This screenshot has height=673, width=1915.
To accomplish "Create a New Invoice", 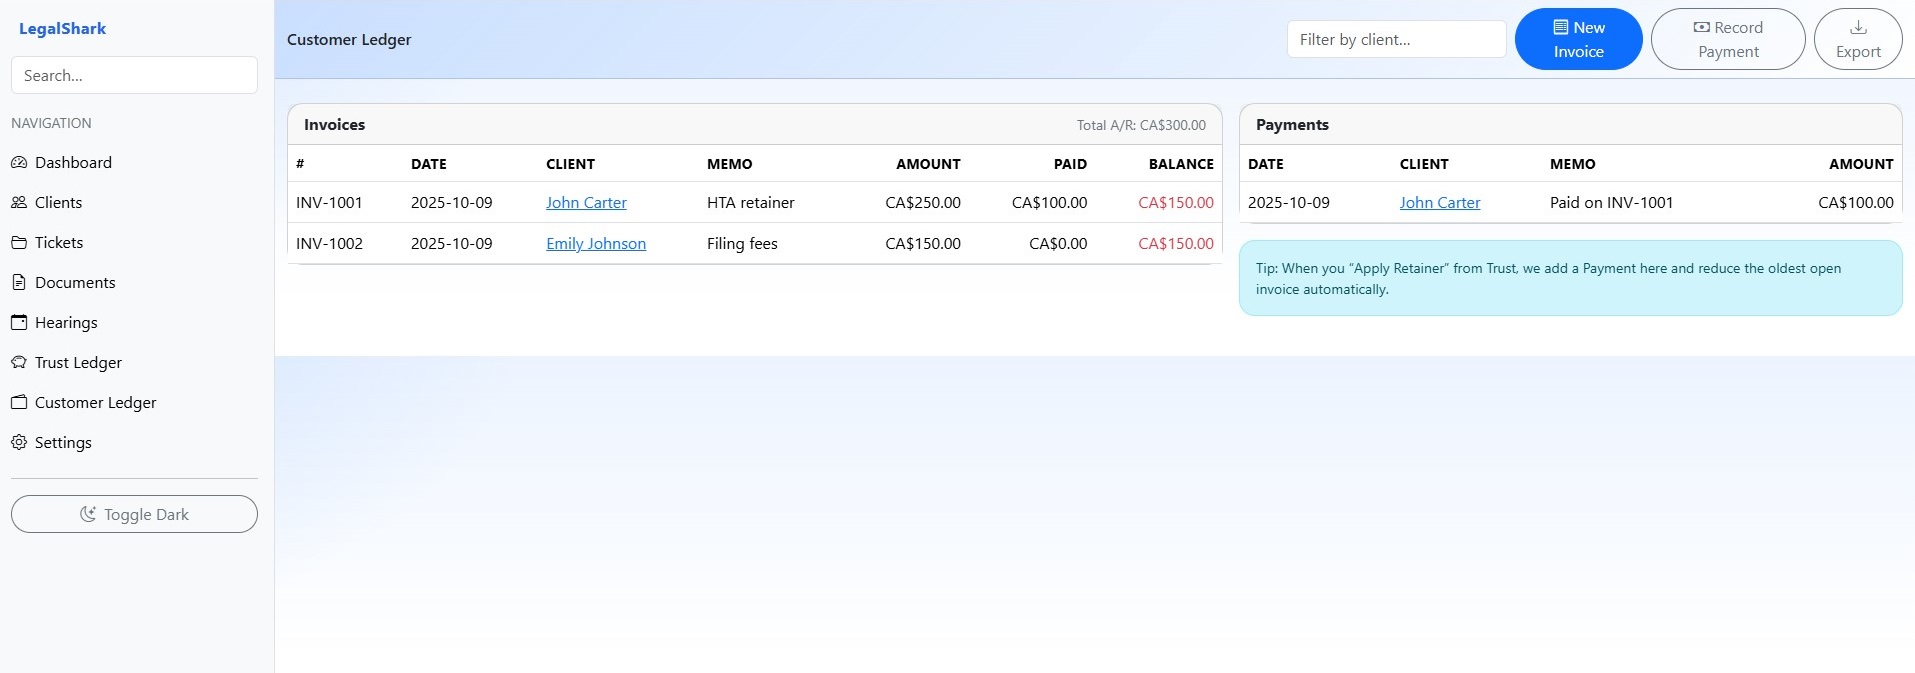I will pyautogui.click(x=1578, y=39).
